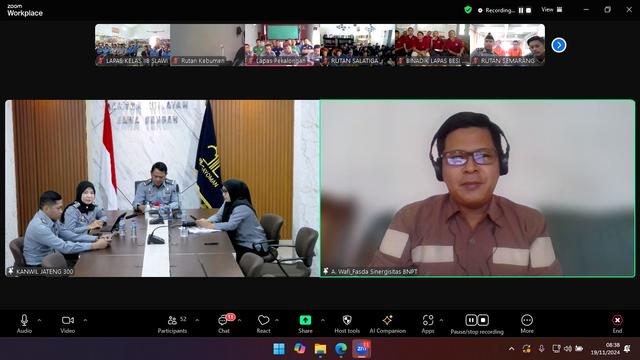Open the clock and calendar flyout
640x360 pixels.
(x=606, y=349)
